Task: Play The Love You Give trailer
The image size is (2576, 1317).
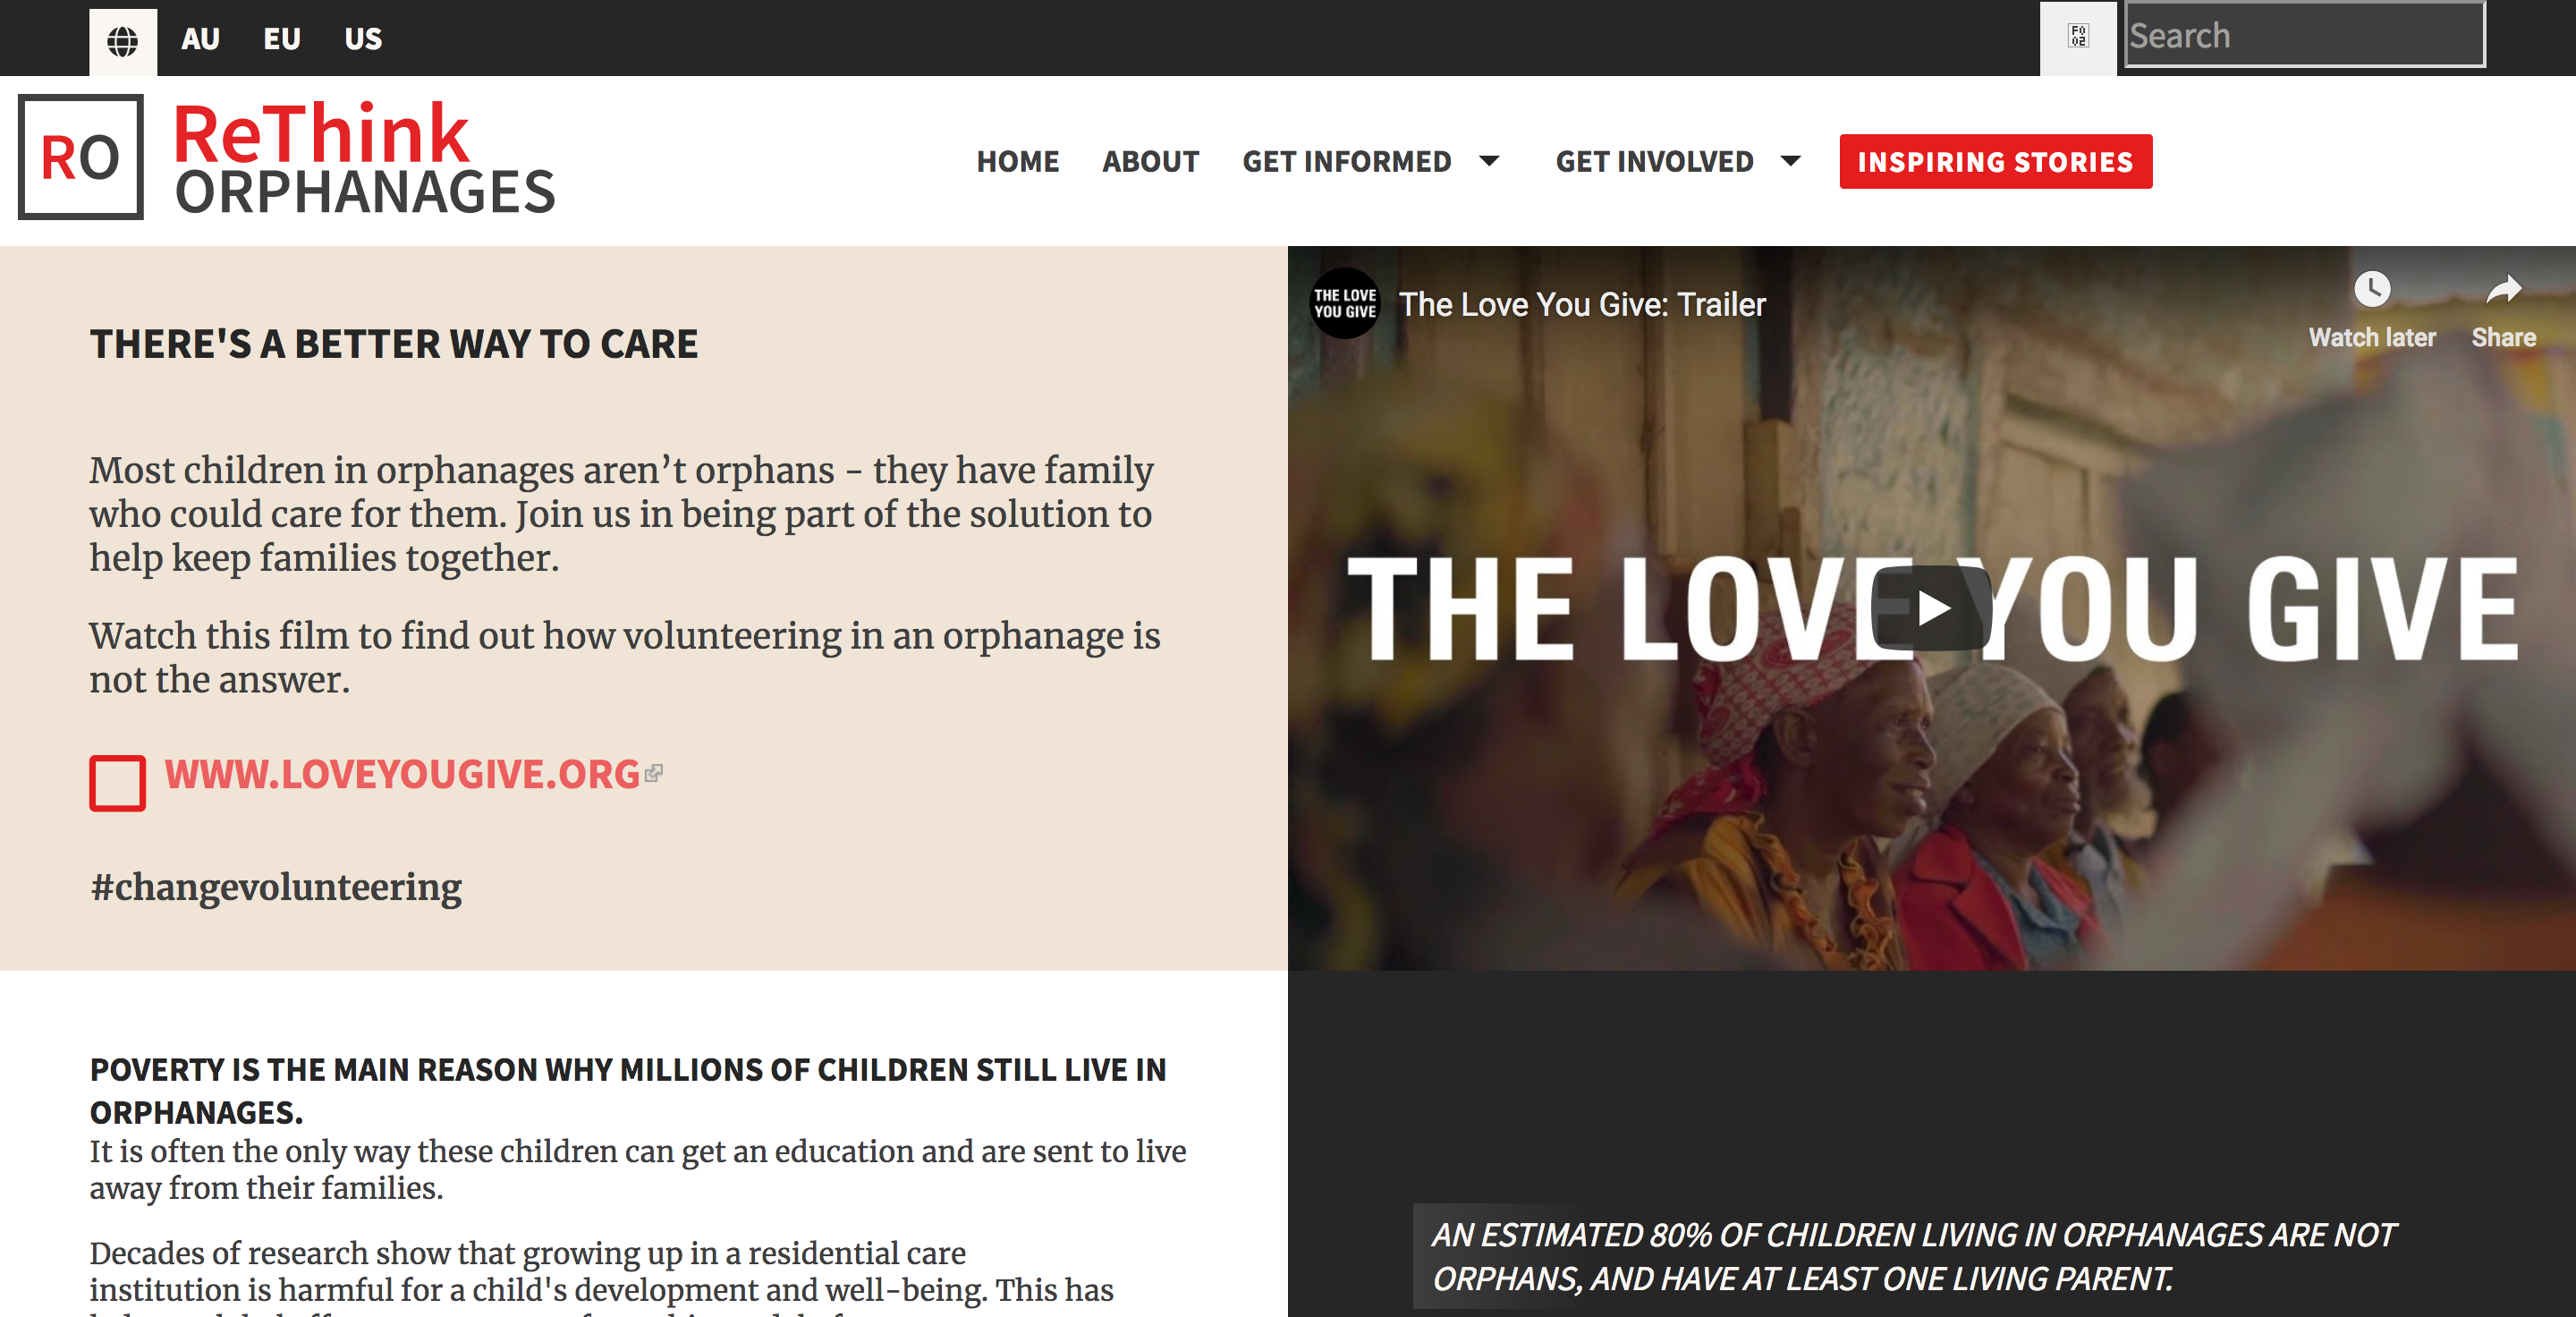Action: 1931,608
